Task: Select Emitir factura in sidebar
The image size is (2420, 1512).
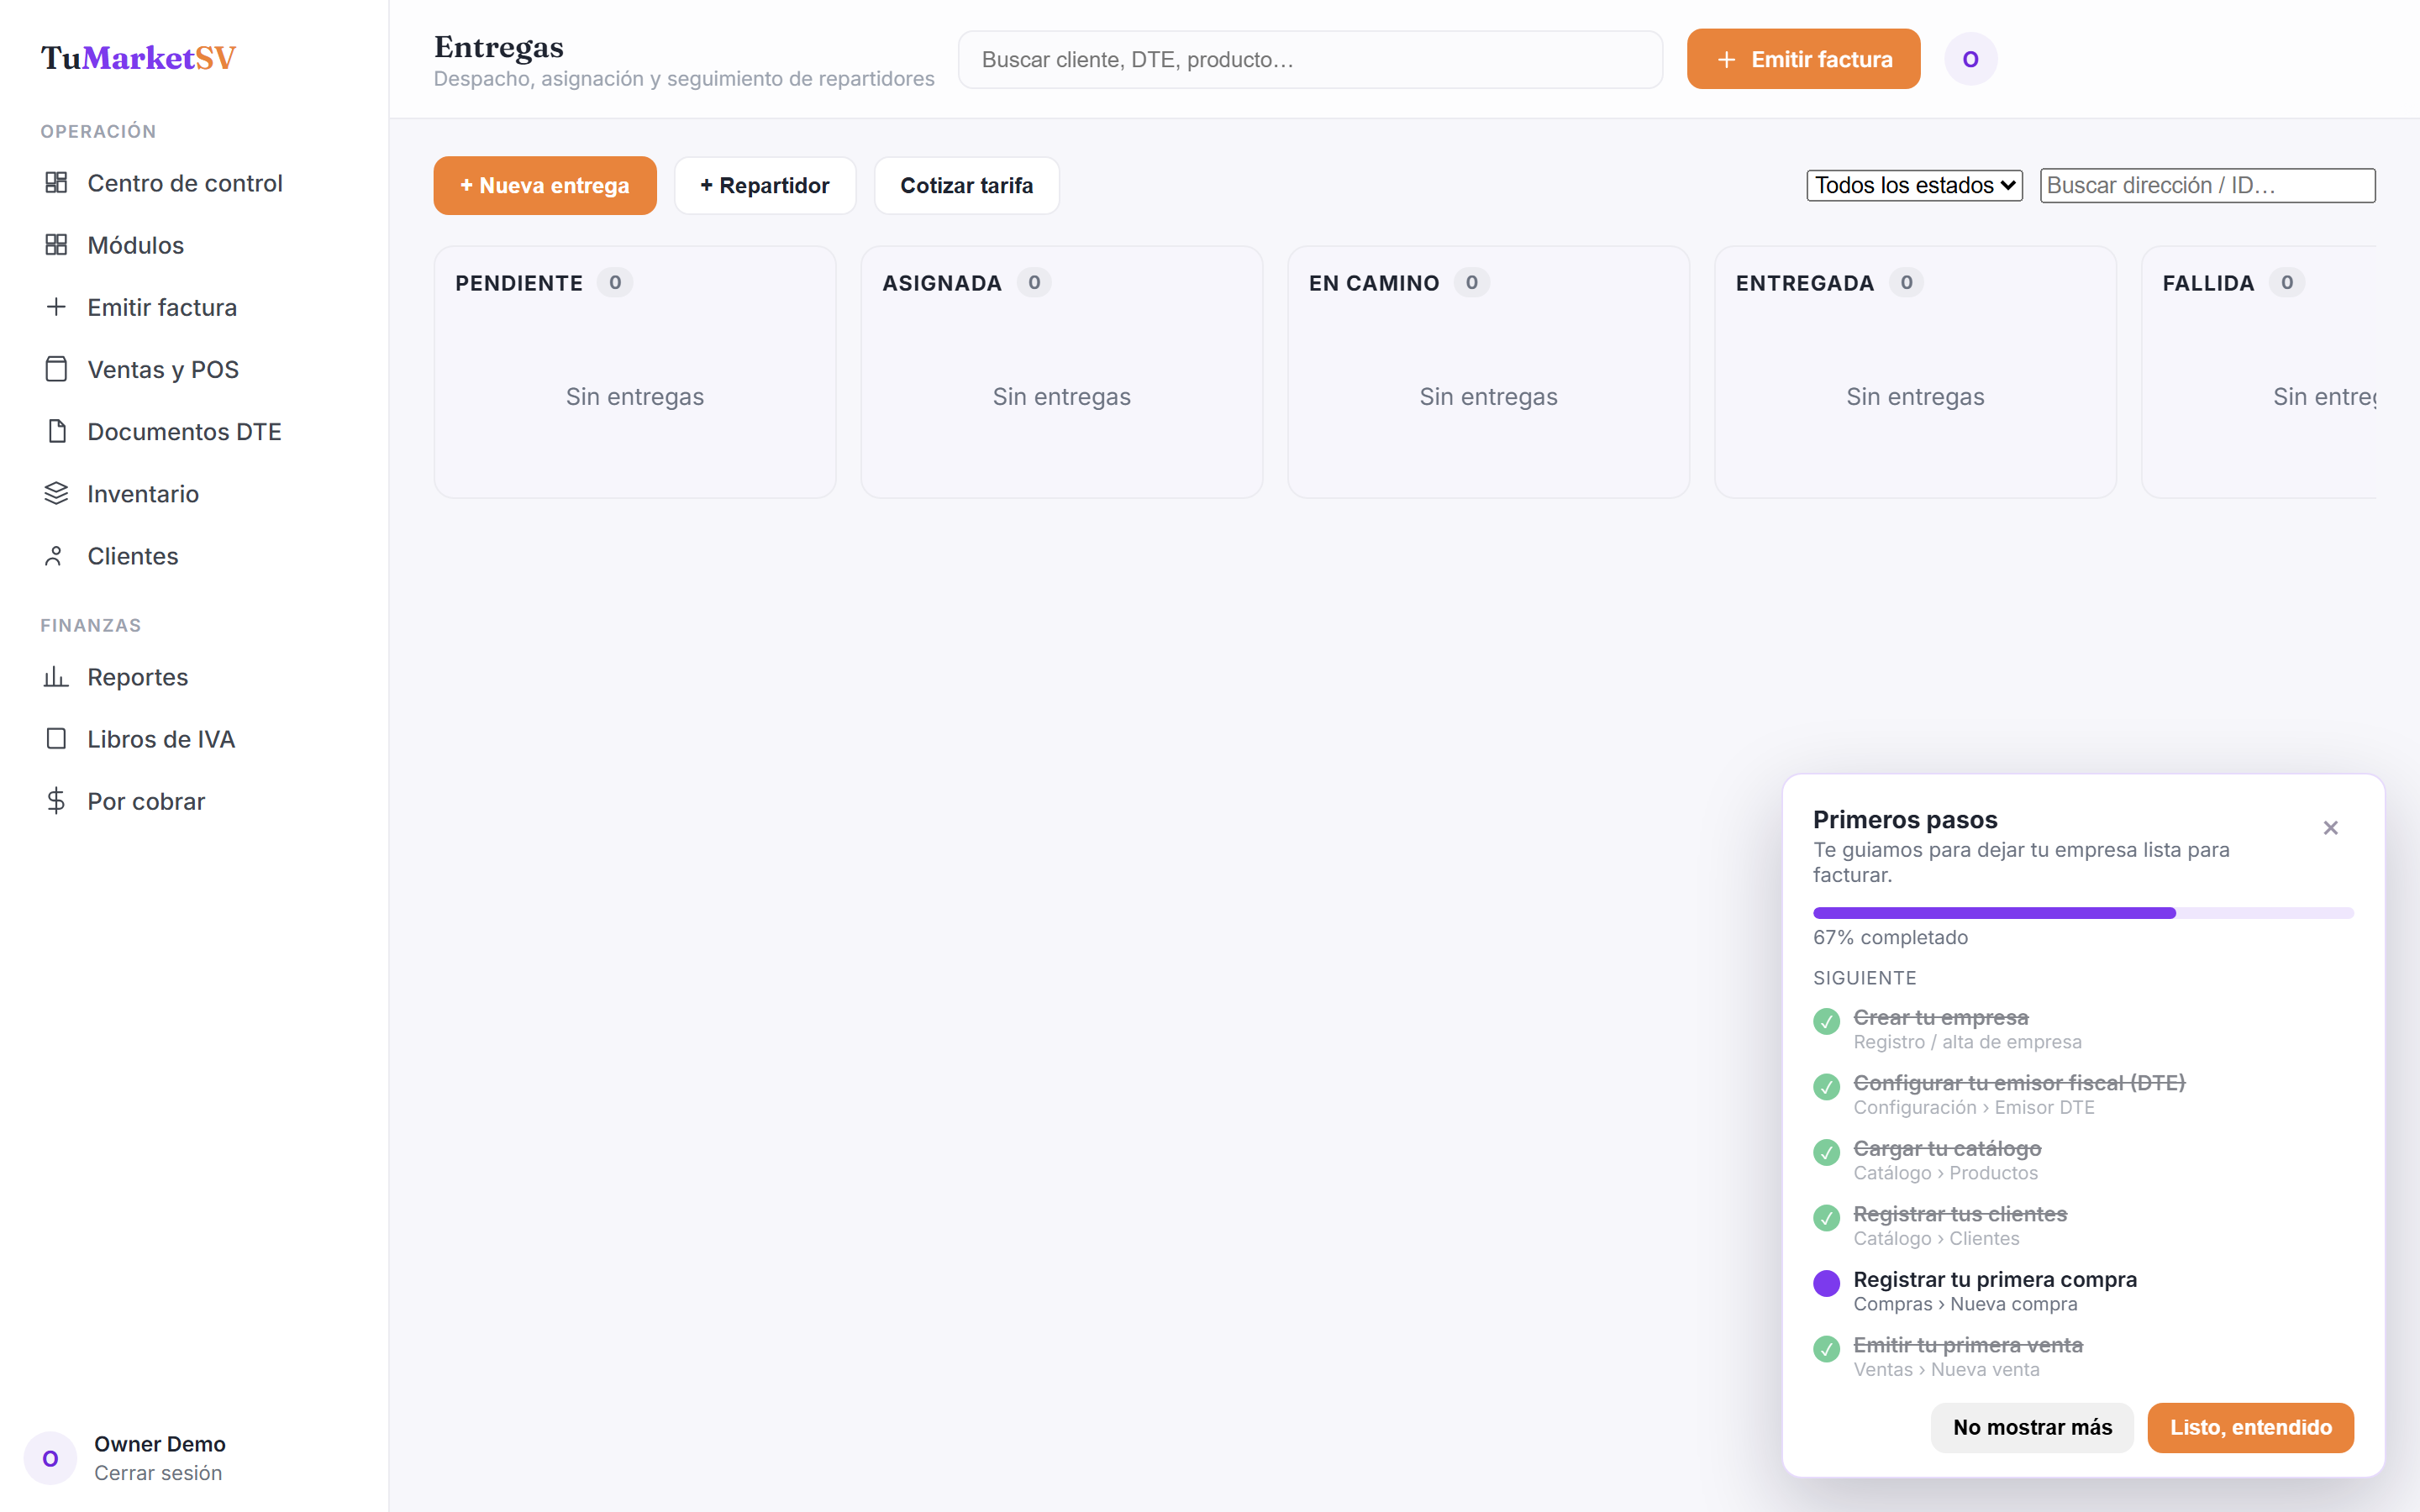Action: pos(162,307)
